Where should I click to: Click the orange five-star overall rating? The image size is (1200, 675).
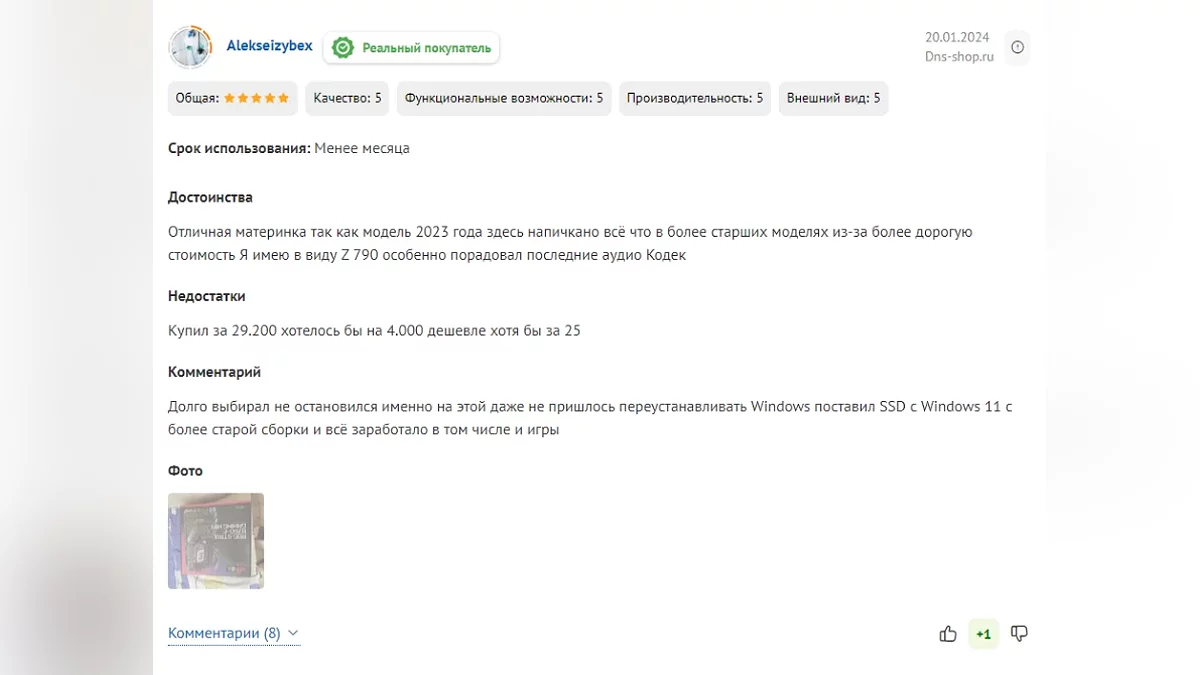pos(256,98)
